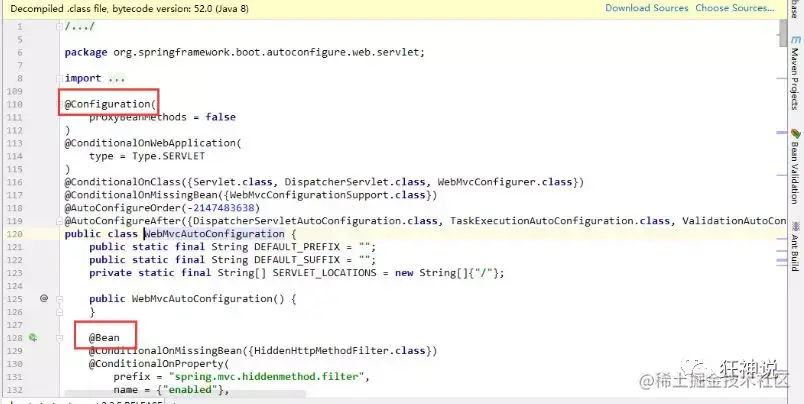Click the proxyBeanMethods = false text

click(163, 117)
